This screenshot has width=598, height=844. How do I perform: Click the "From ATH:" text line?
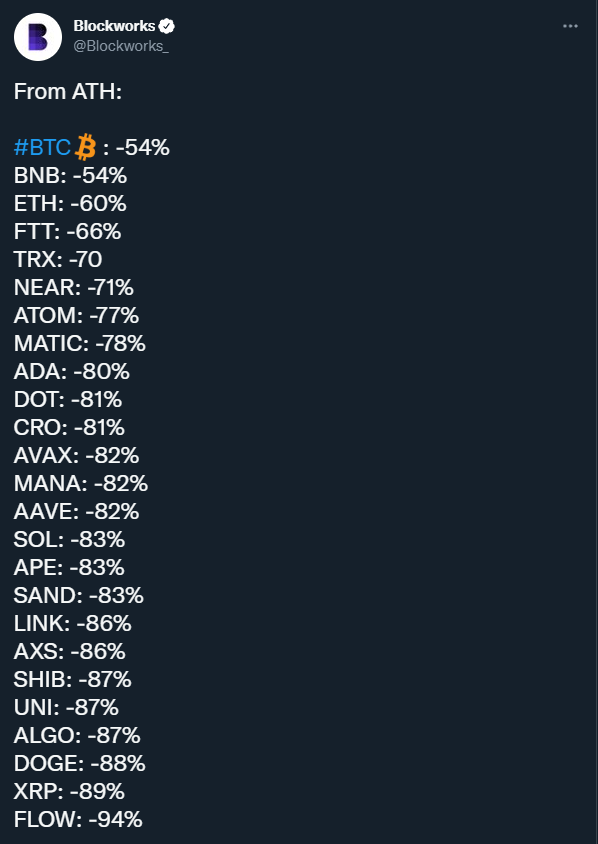[x=68, y=92]
